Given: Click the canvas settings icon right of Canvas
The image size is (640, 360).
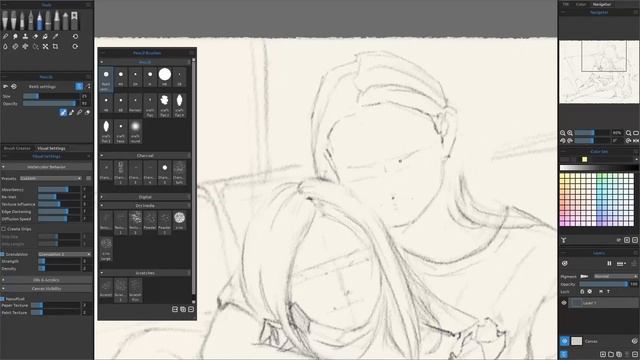Looking at the screenshot, I should pyautogui.click(x=634, y=341).
